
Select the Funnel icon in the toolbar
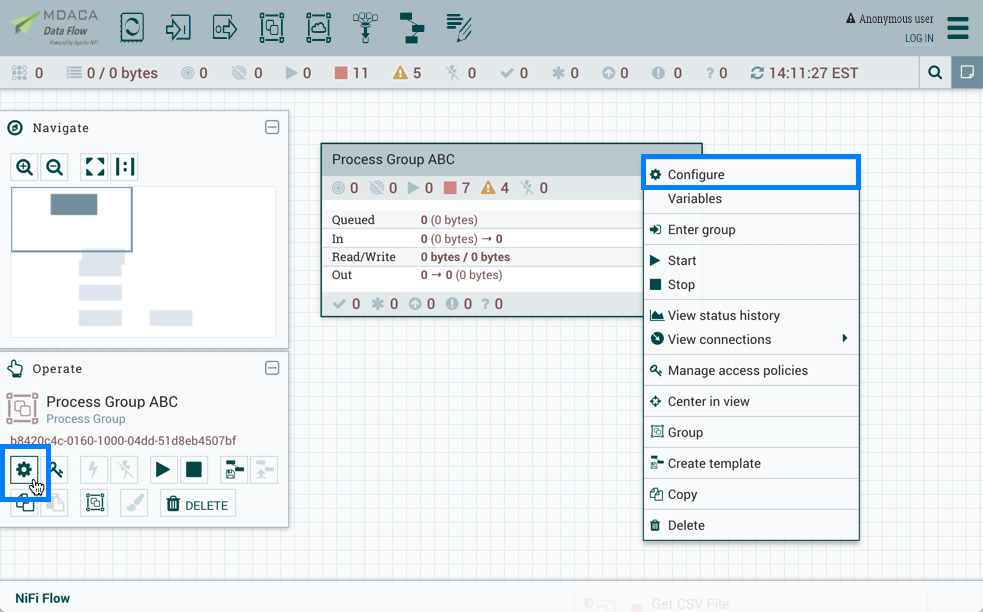[x=365, y=27]
